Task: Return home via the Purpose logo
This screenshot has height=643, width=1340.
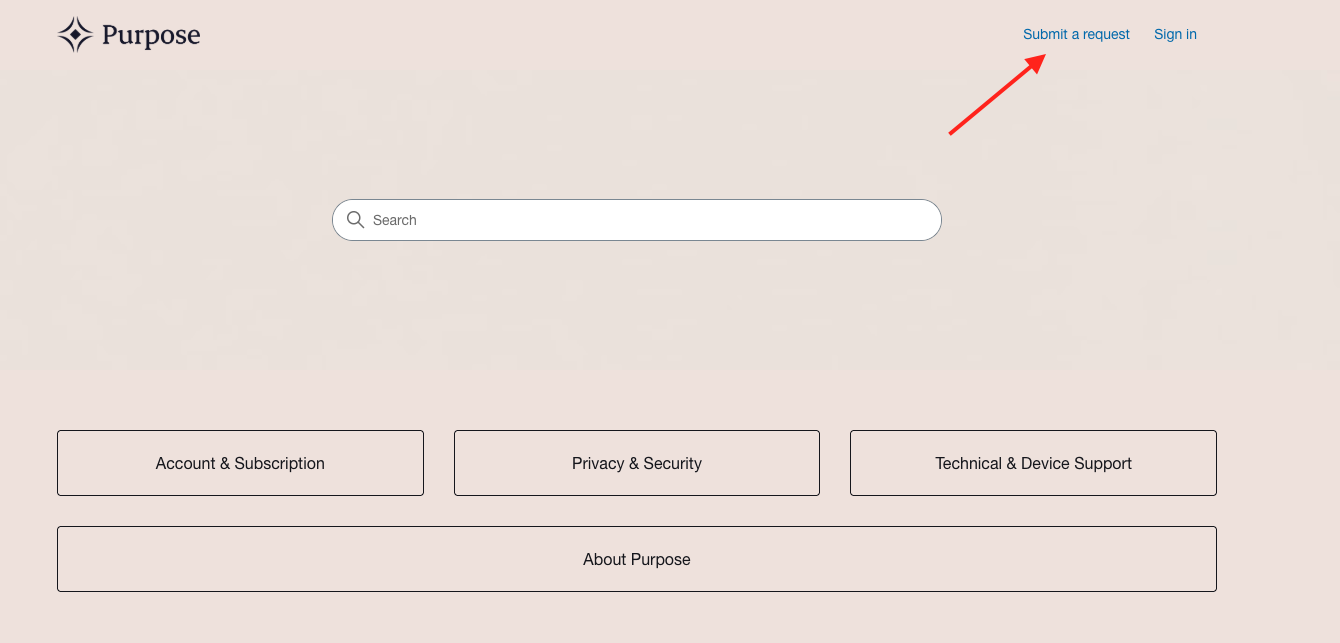Action: 129,35
